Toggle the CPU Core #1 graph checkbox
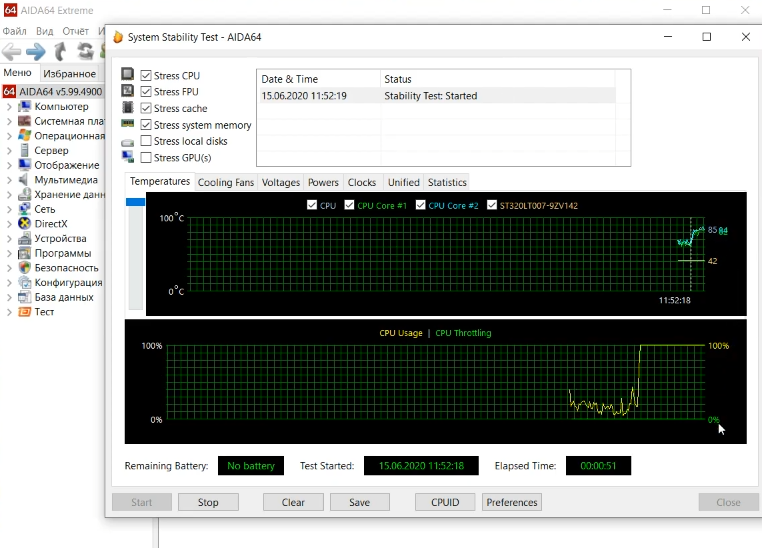762x548 pixels. (349, 205)
